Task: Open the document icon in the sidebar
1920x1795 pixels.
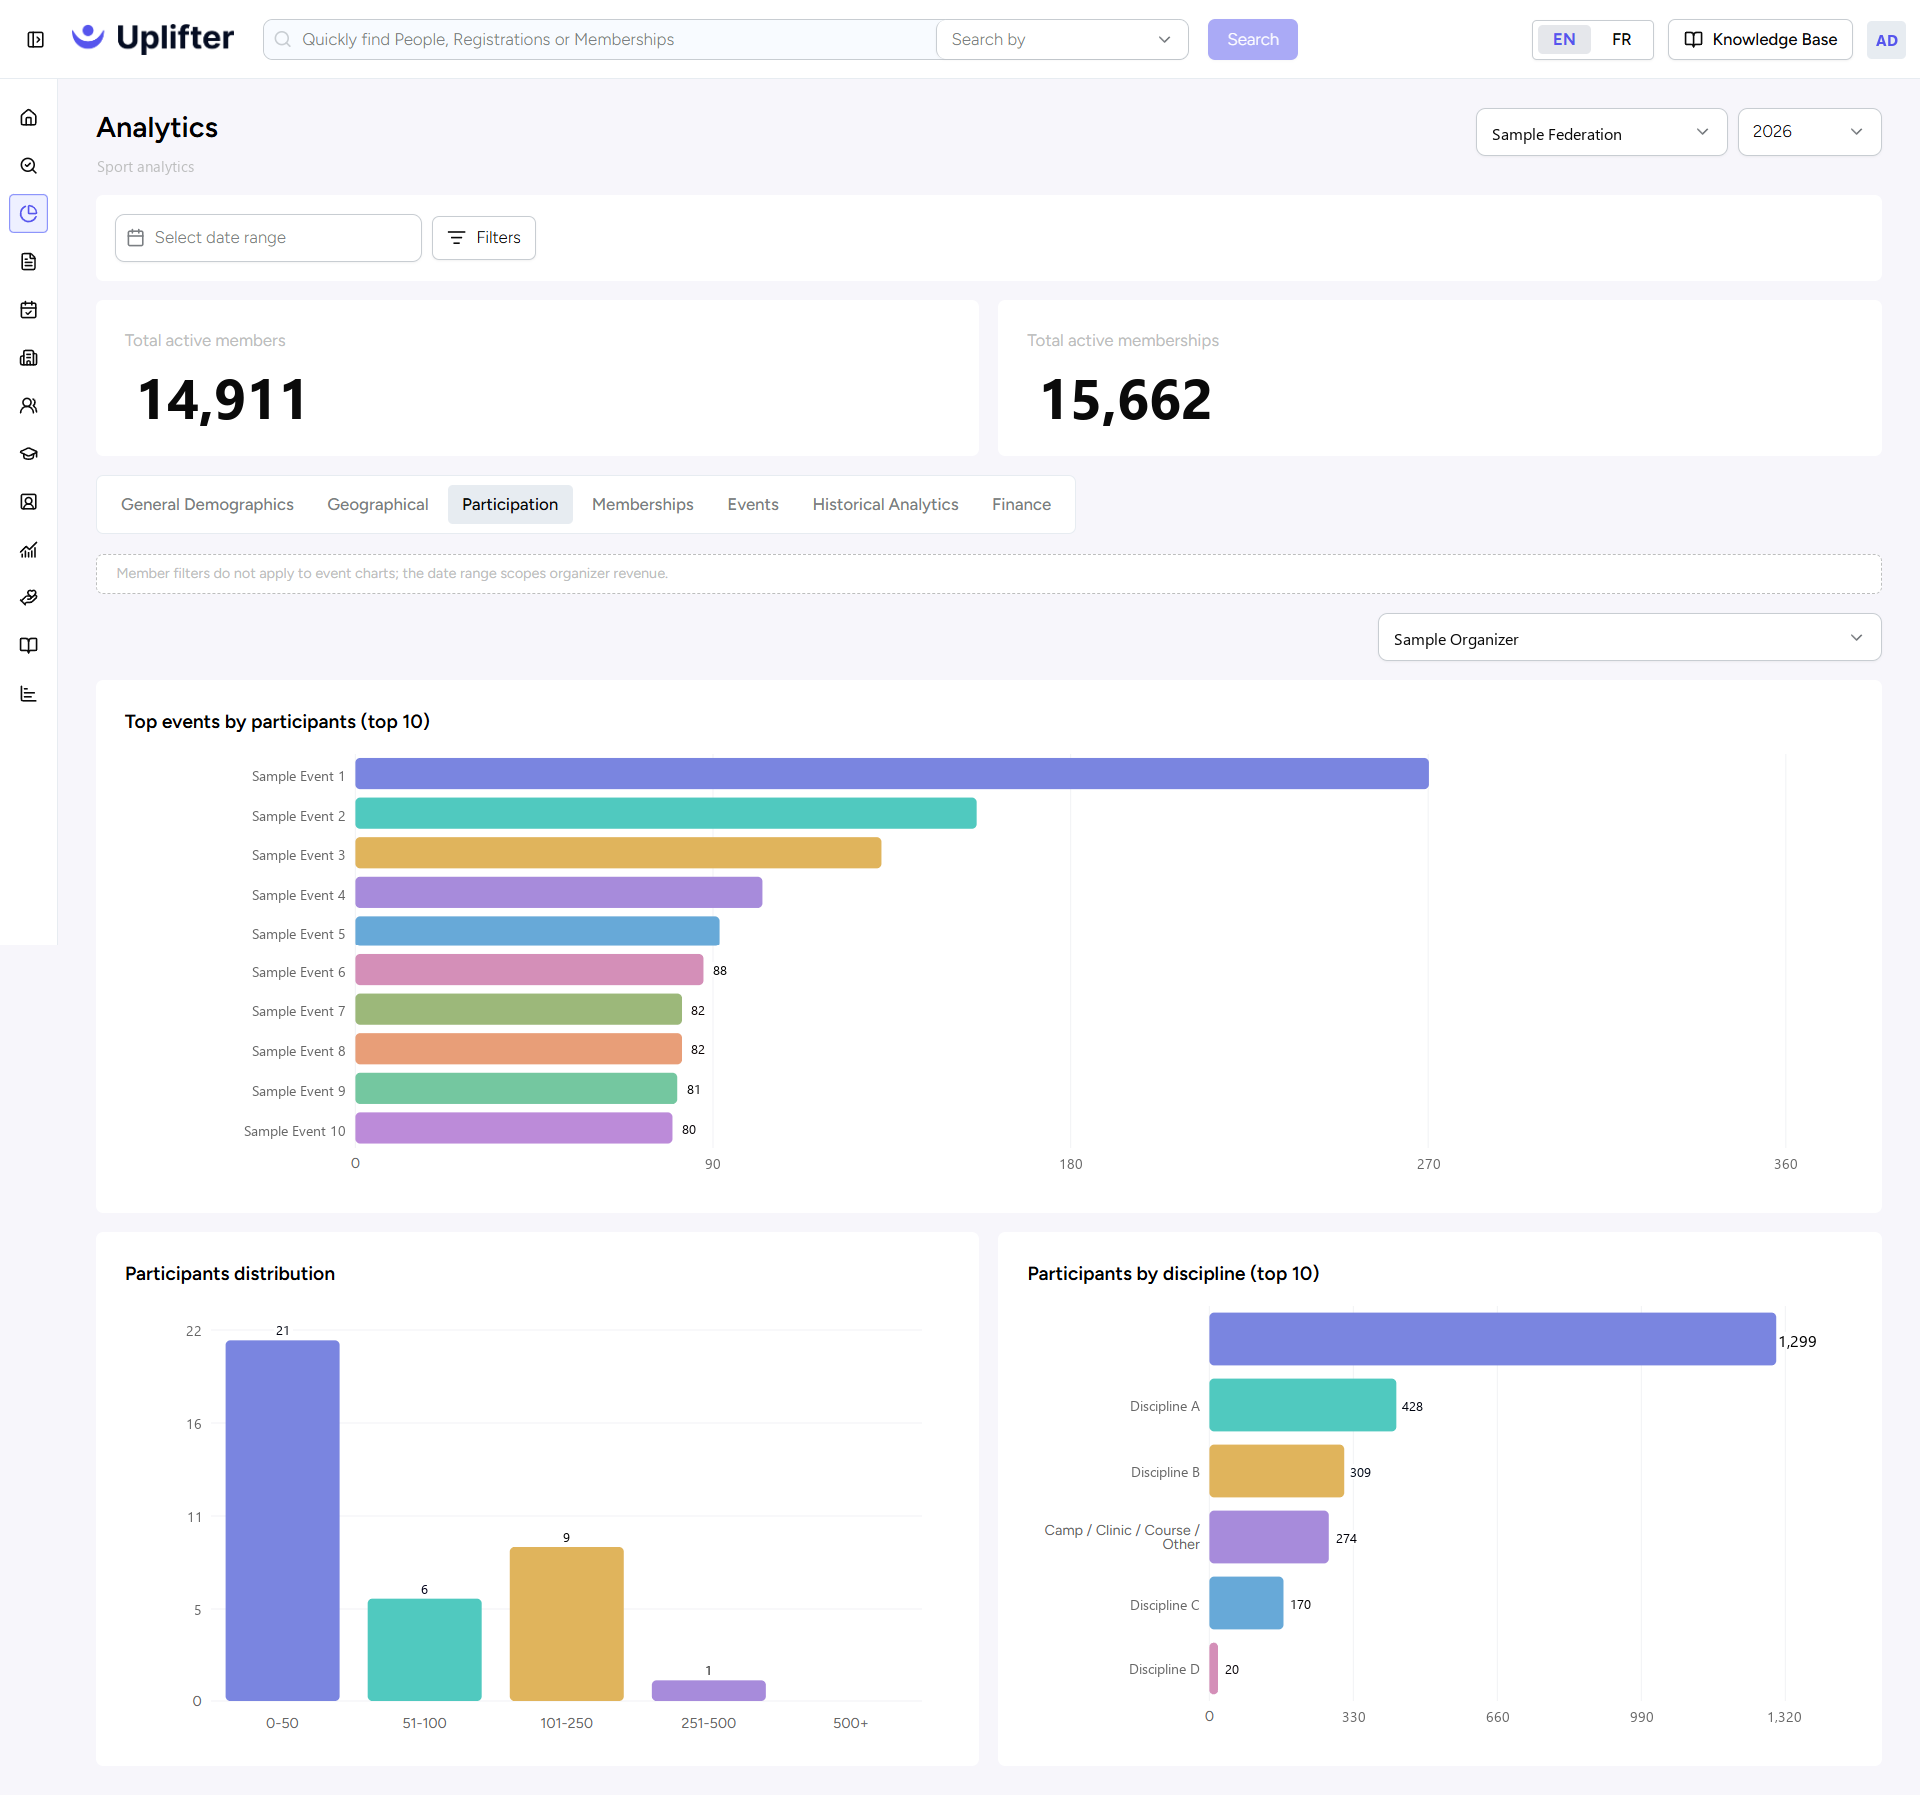Action: pos(29,262)
